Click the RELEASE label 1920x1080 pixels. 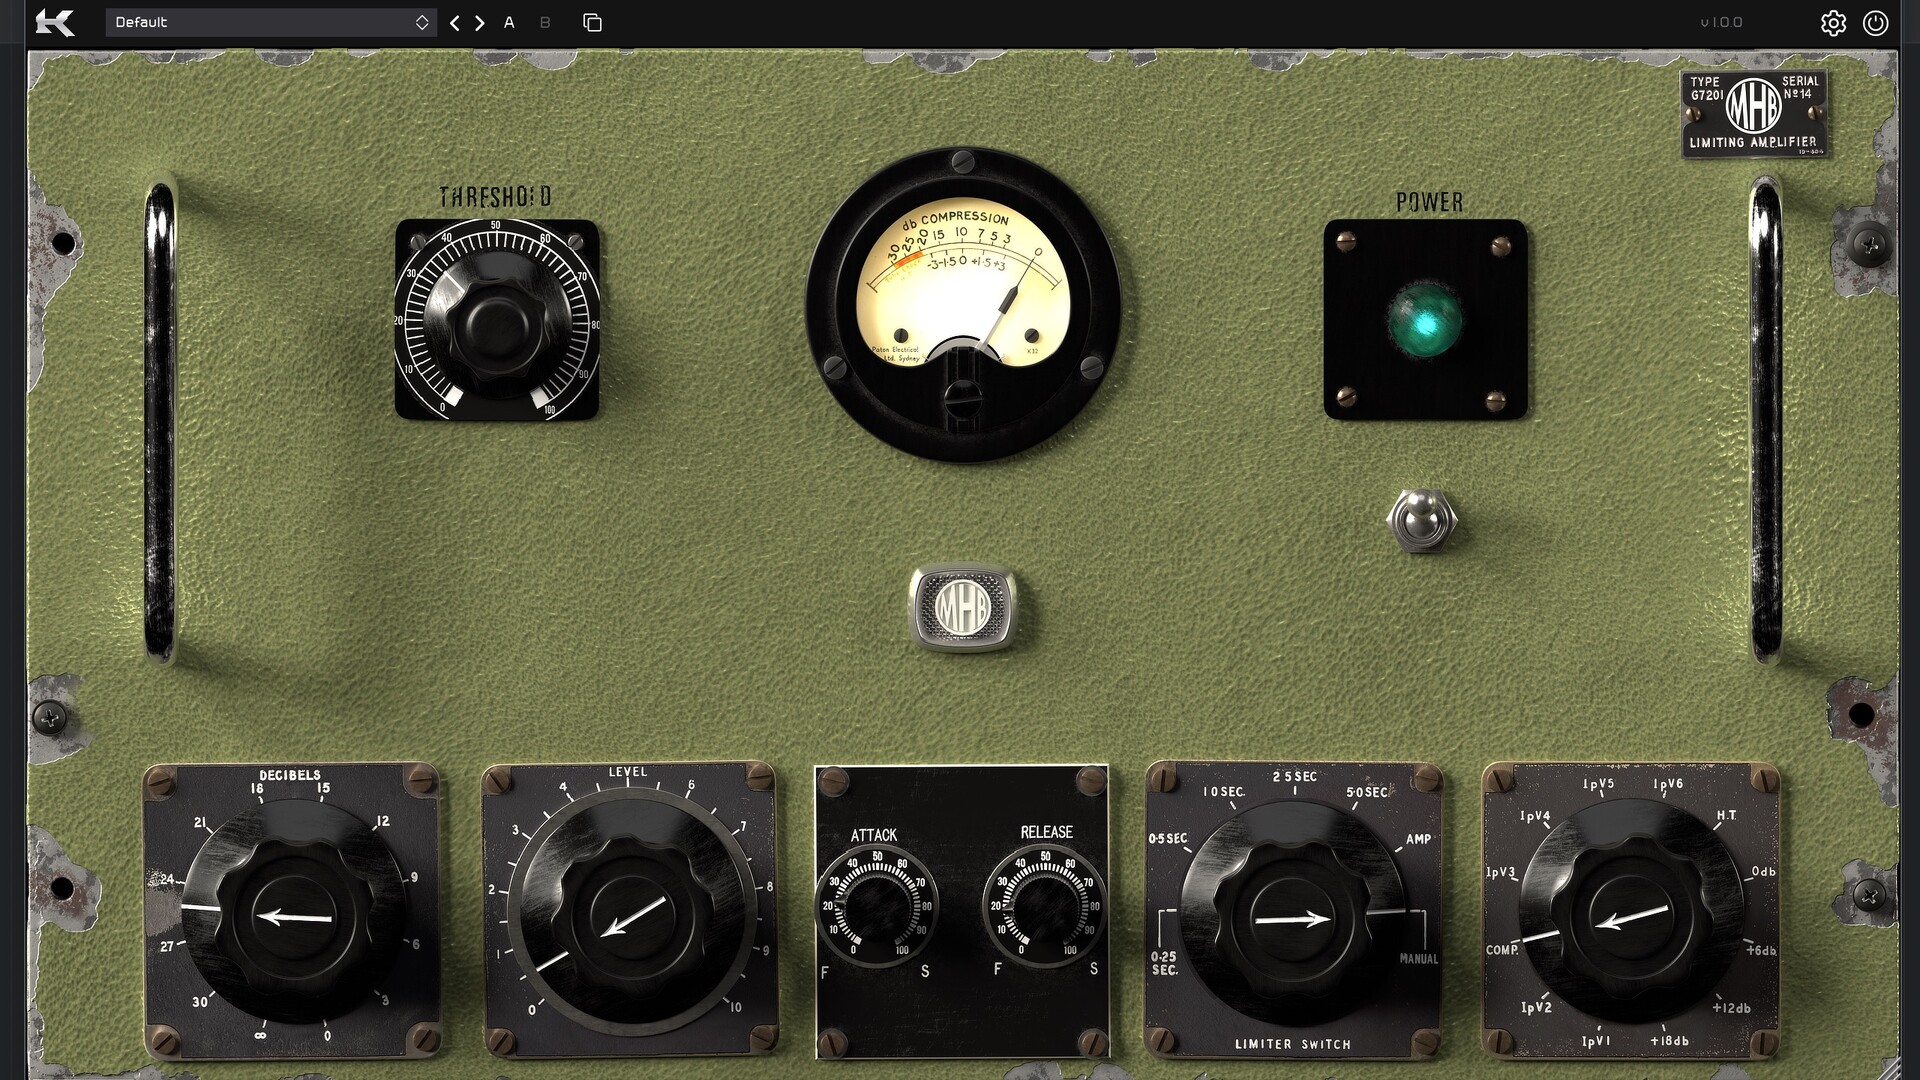(x=1046, y=832)
